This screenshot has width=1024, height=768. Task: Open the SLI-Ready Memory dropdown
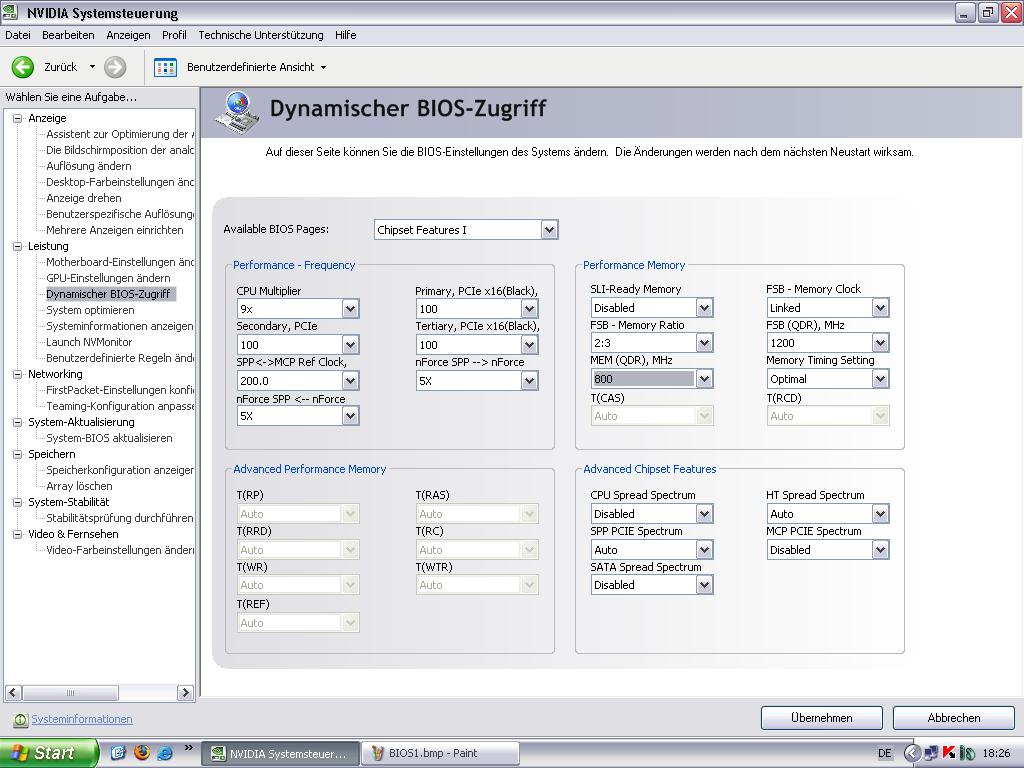click(704, 308)
